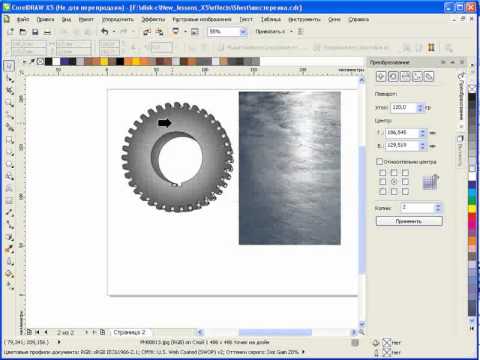
Task: Go to the previous page arrow
Action: (46, 332)
